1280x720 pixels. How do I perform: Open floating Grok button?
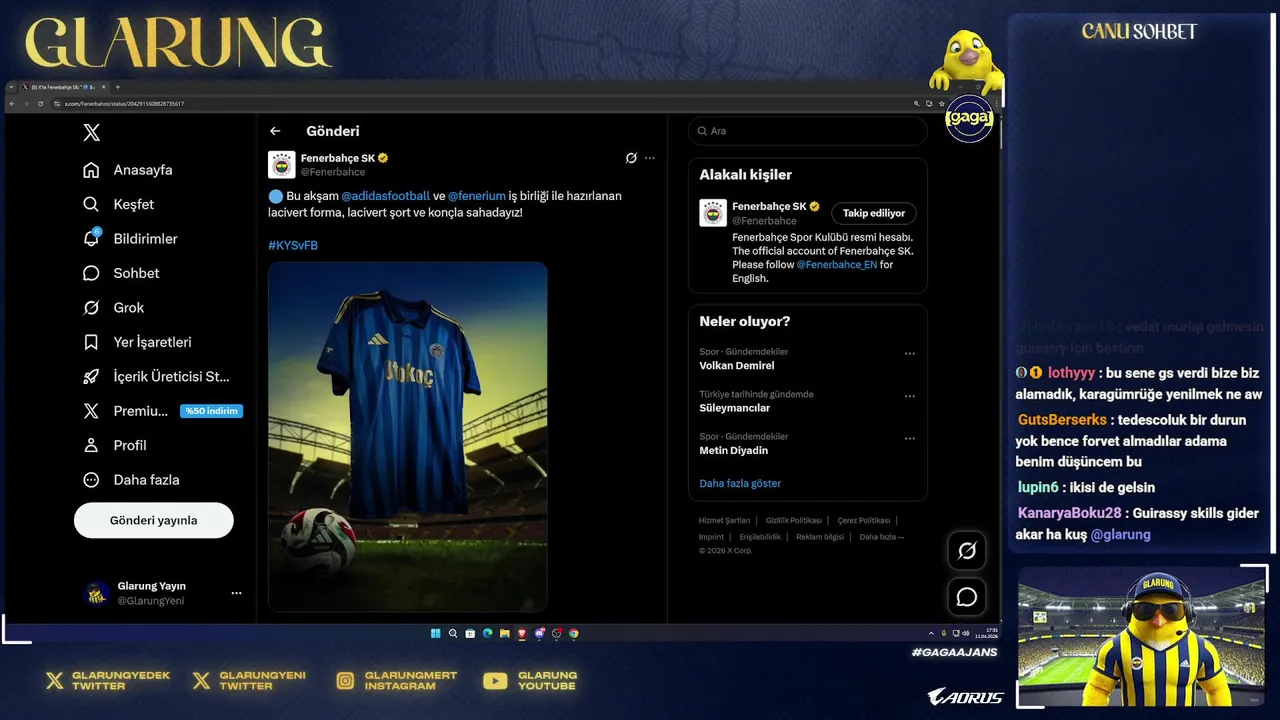pyautogui.click(x=967, y=551)
